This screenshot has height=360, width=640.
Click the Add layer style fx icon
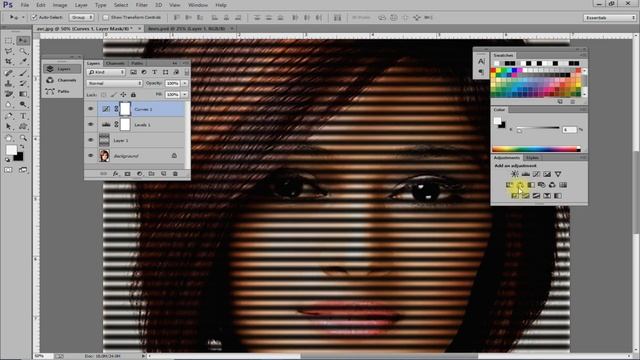coord(116,174)
